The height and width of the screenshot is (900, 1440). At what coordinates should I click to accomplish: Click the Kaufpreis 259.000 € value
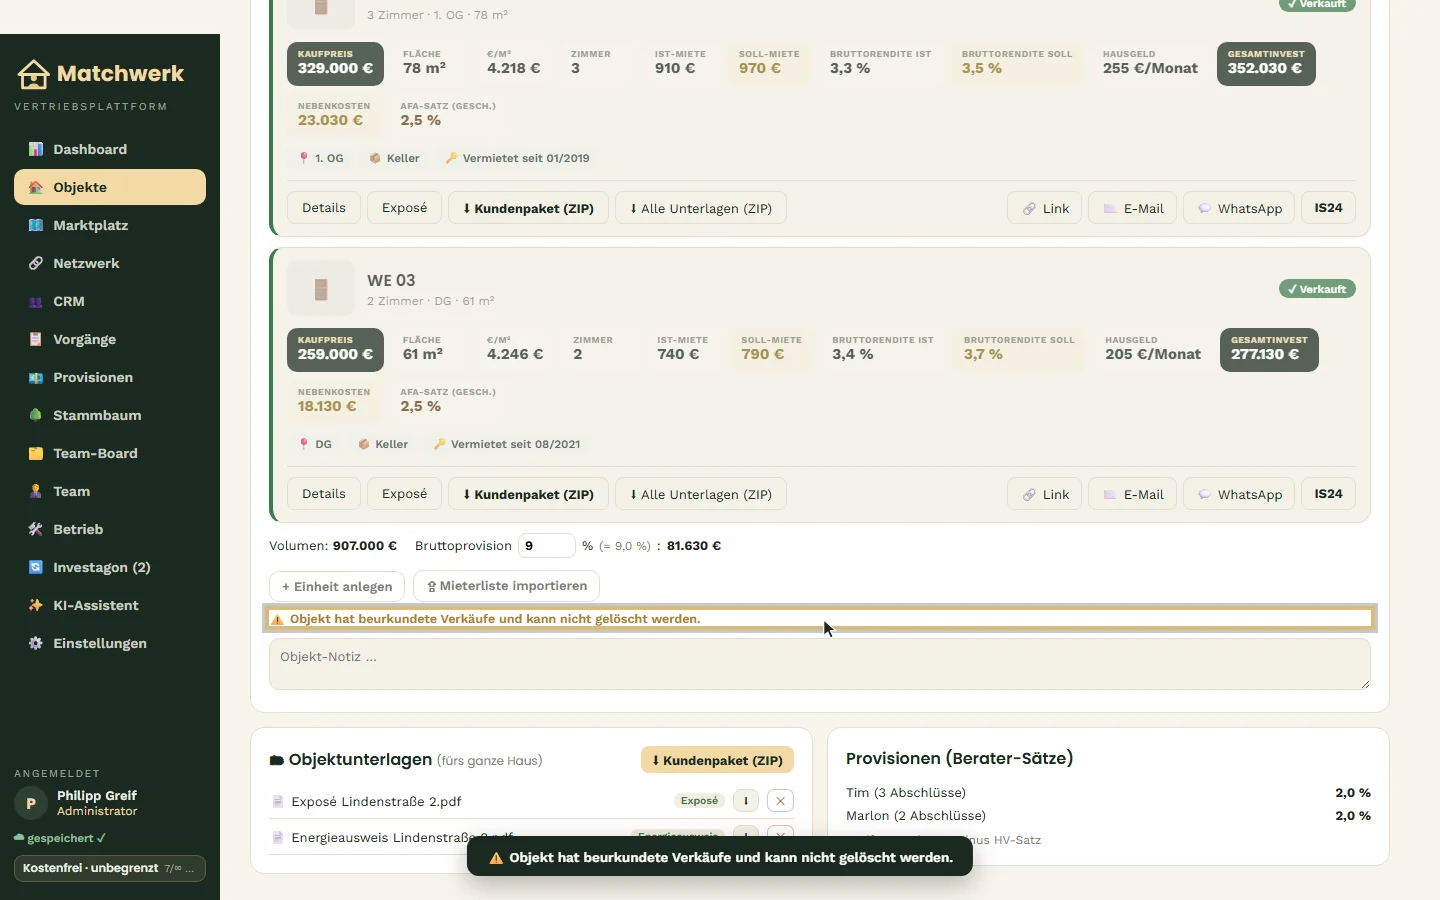(335, 354)
